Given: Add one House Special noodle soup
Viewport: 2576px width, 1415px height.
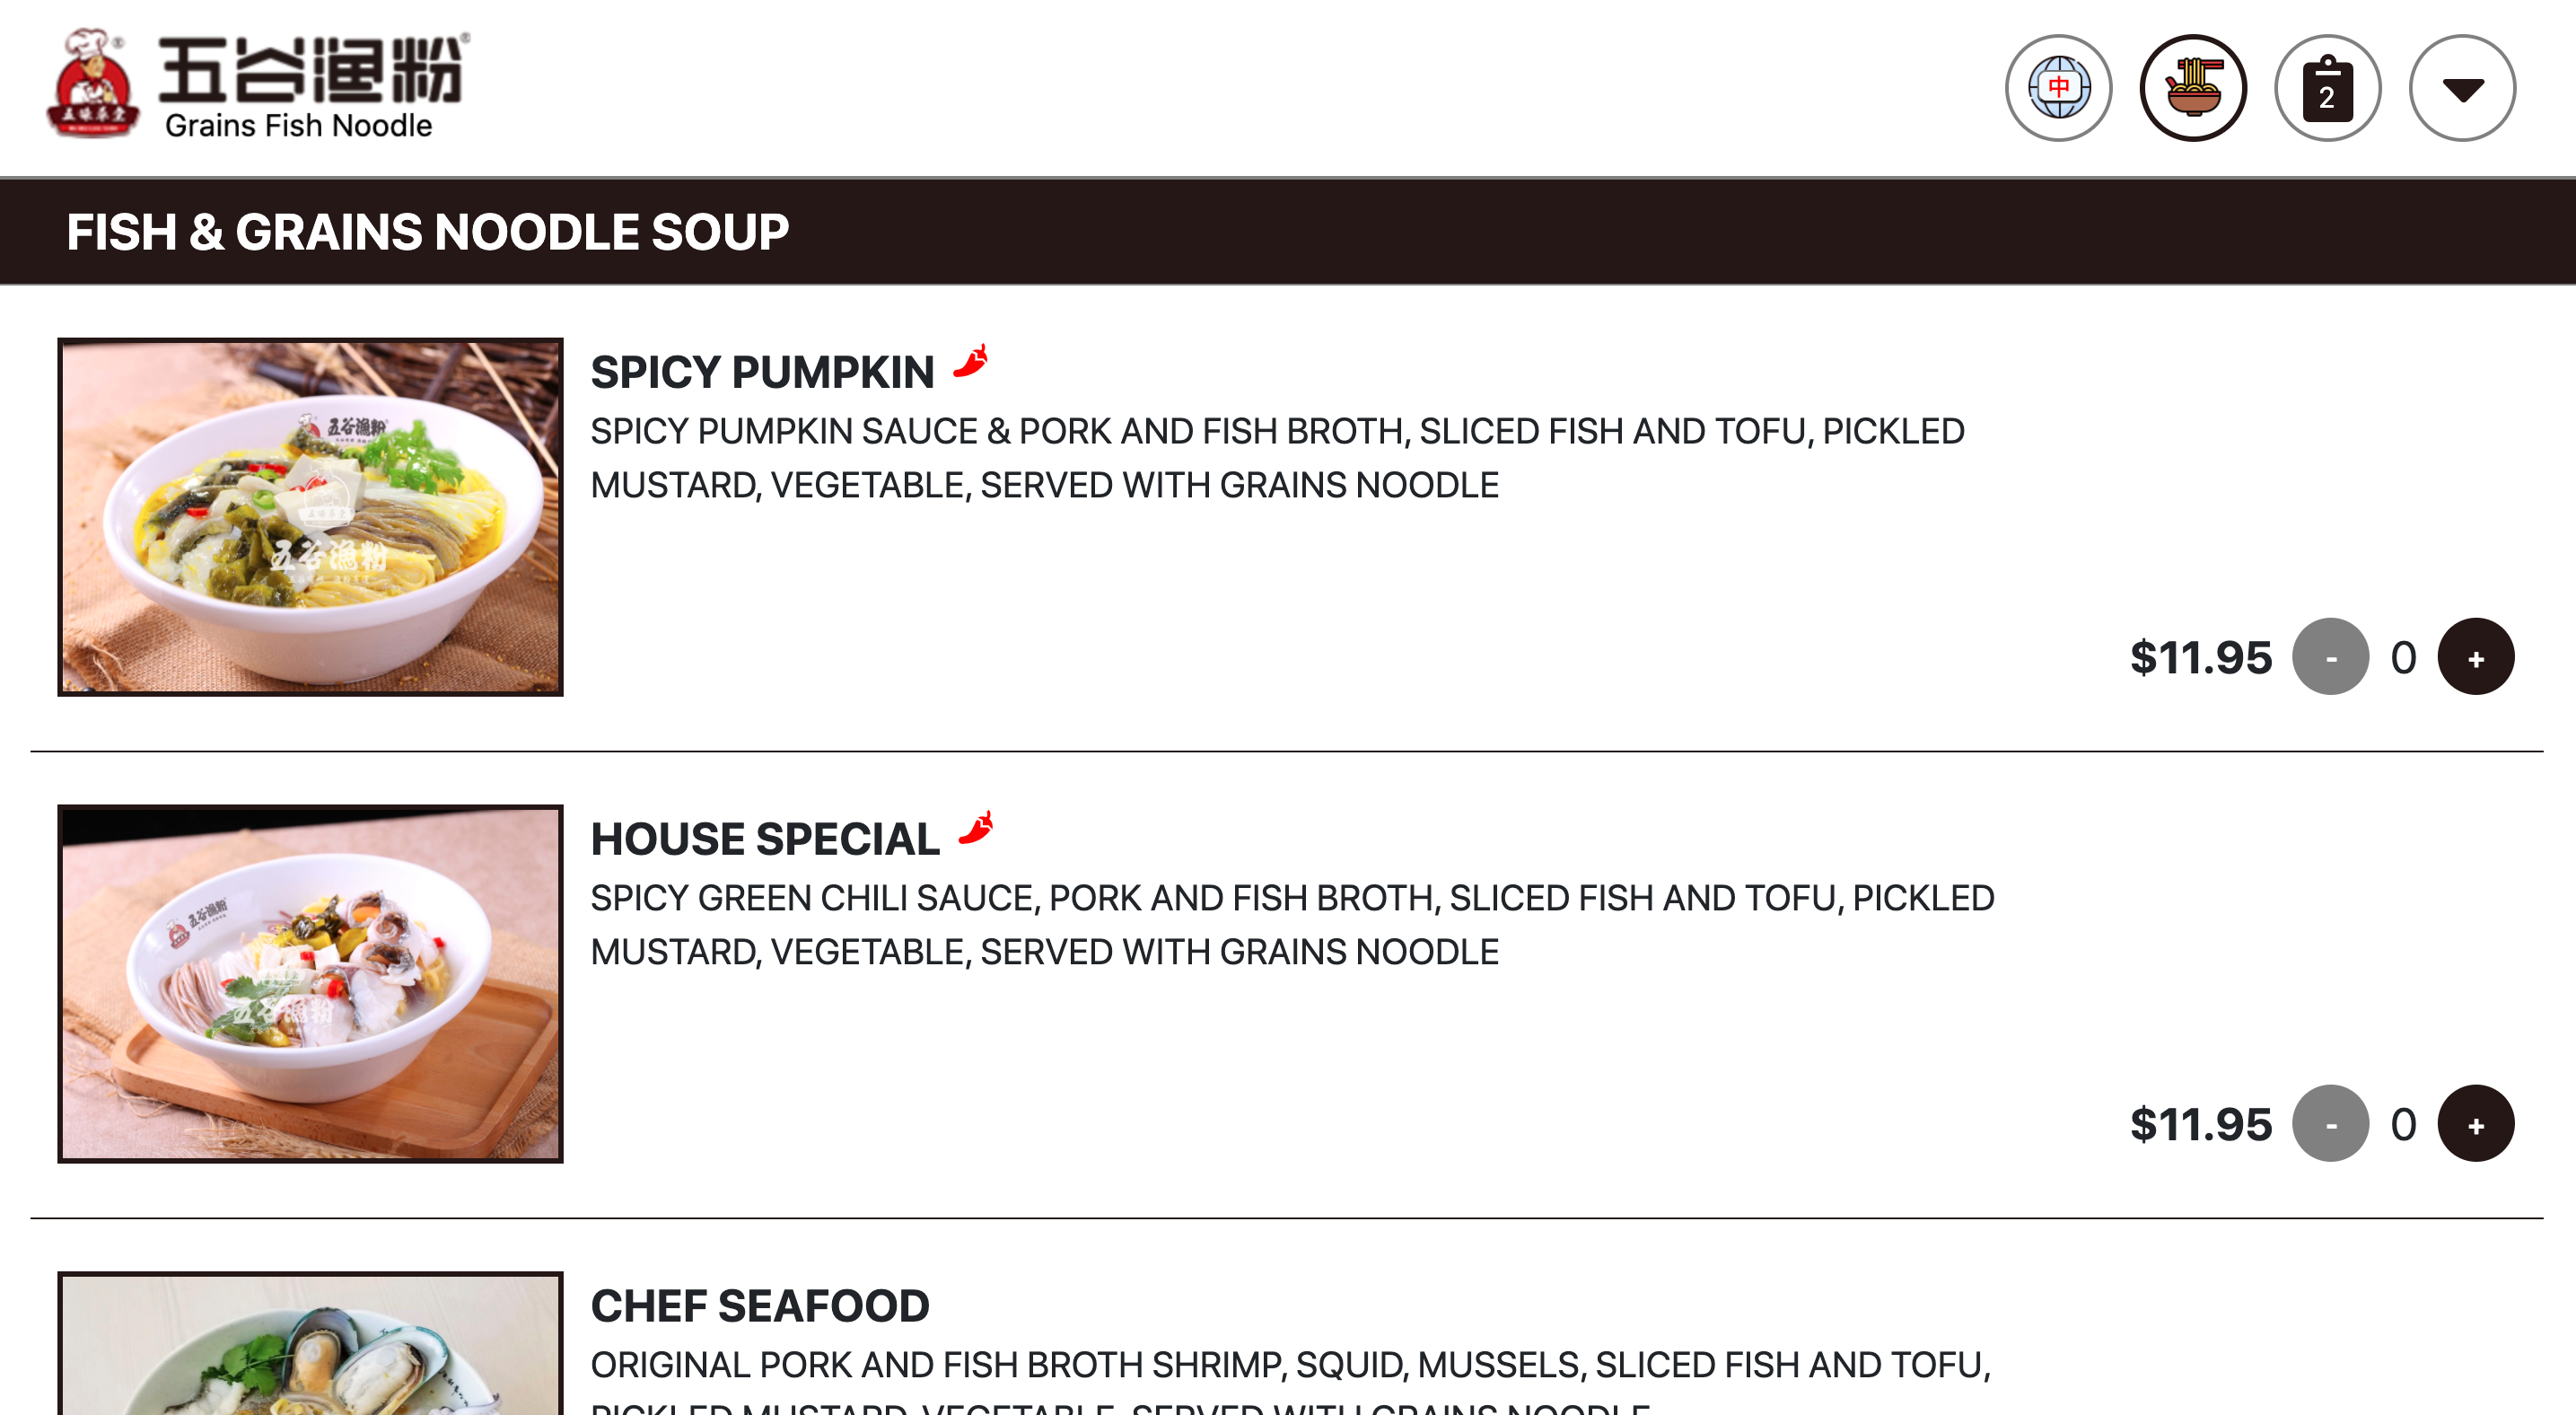Looking at the screenshot, I should click(2476, 1124).
